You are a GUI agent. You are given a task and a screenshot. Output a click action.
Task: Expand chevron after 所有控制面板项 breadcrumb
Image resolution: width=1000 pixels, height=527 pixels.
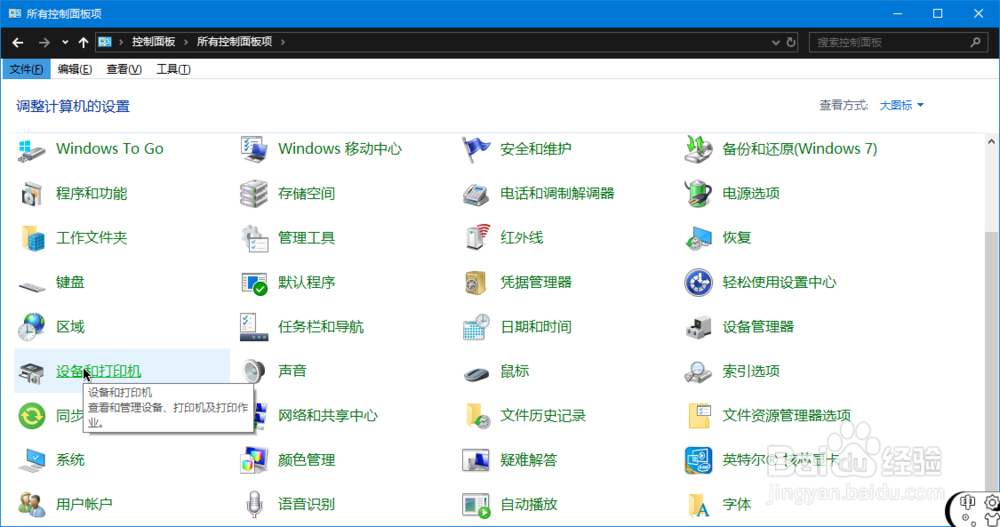(283, 42)
